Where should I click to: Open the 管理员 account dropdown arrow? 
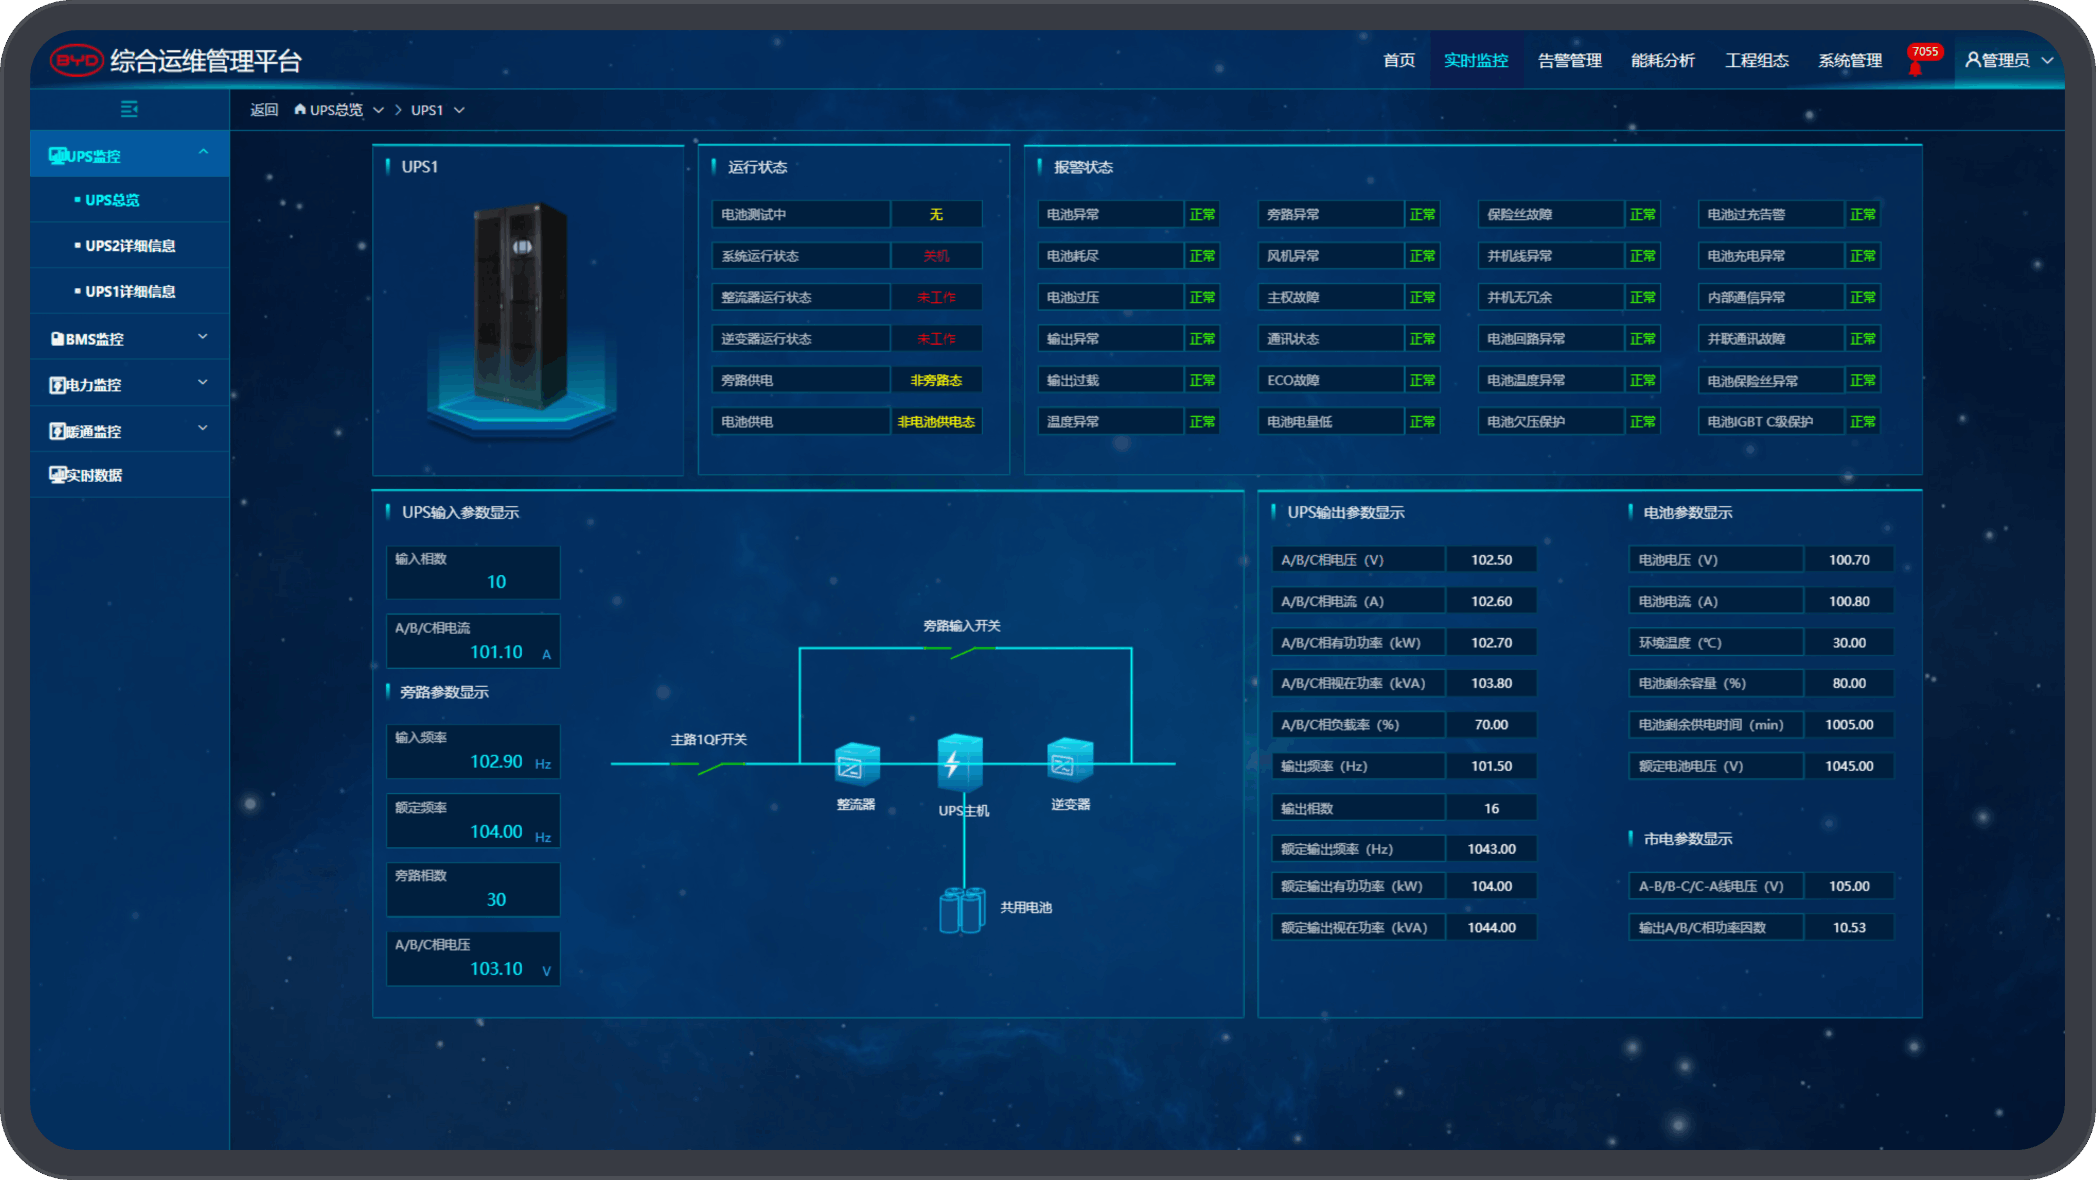2047,61
